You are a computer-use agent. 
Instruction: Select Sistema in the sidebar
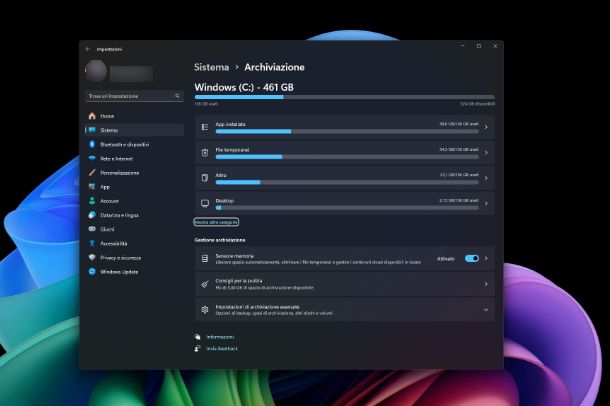pyautogui.click(x=134, y=130)
